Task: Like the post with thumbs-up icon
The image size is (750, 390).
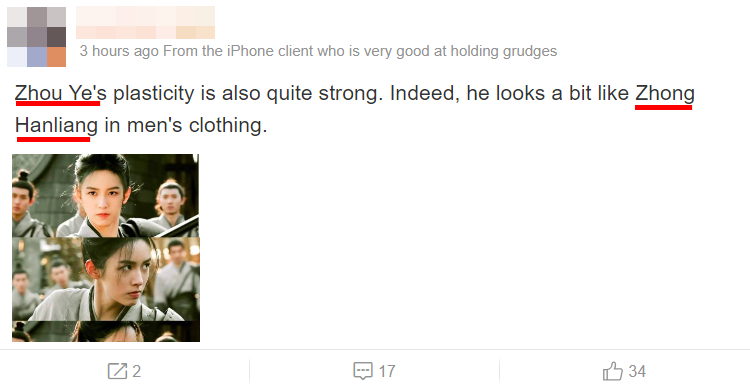Action: tap(613, 371)
